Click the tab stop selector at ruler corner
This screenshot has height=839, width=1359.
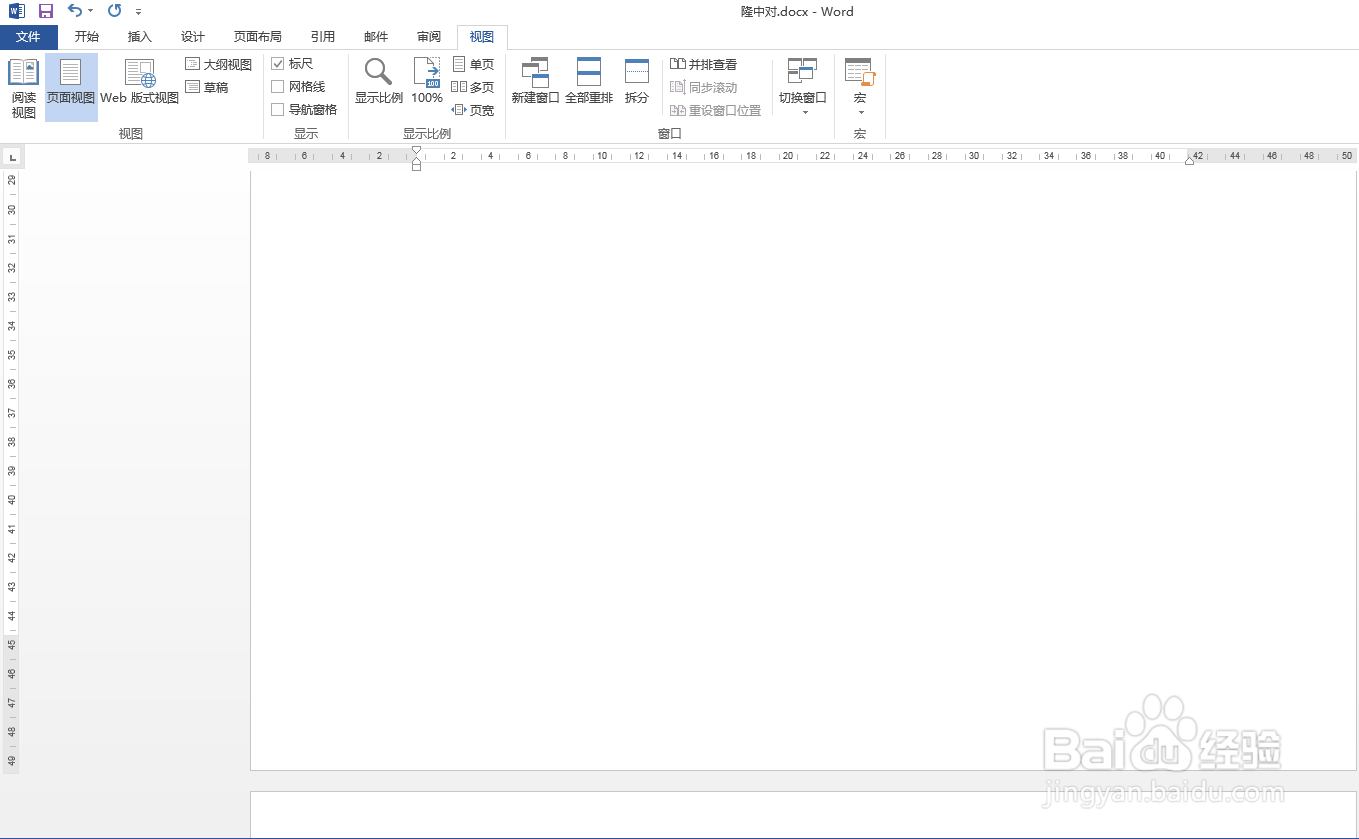[12, 157]
